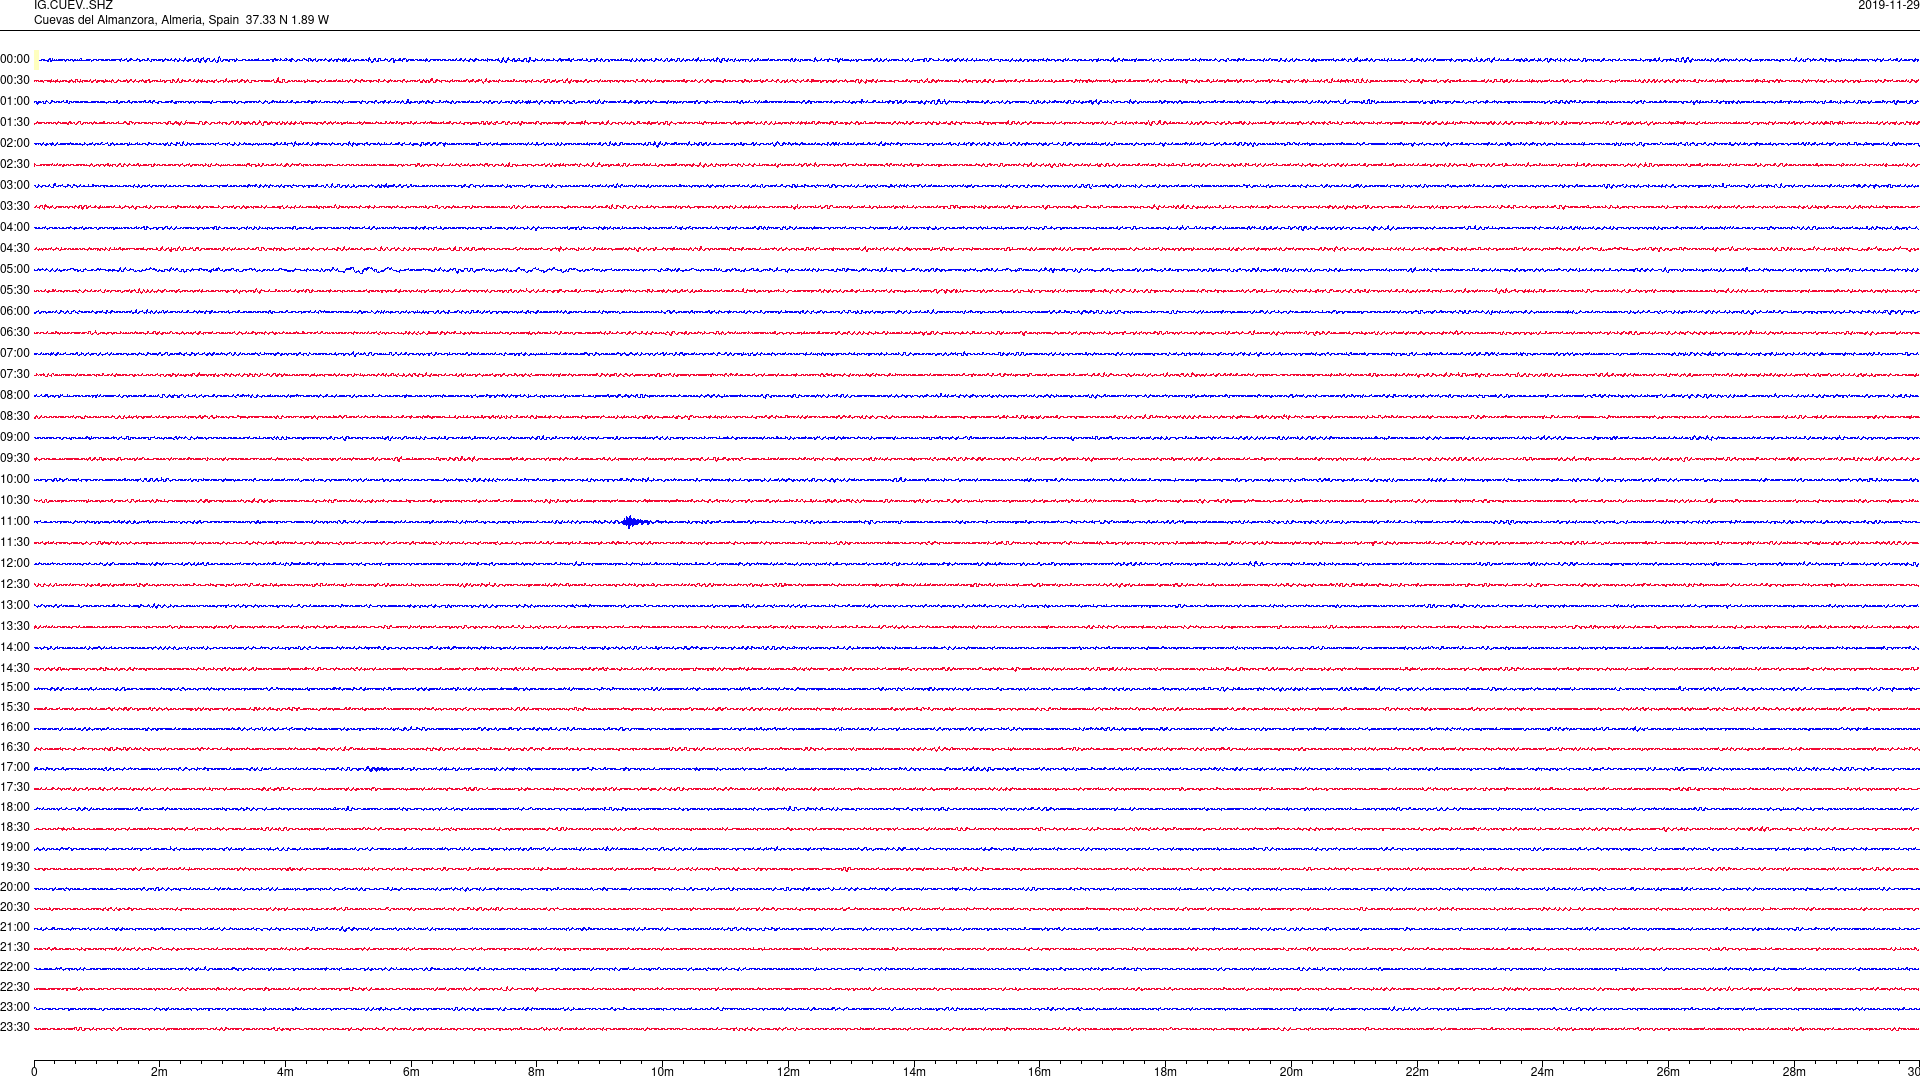Select the 07:00 trace time label
Viewport: 1920px width, 1080px height.
click(x=15, y=354)
